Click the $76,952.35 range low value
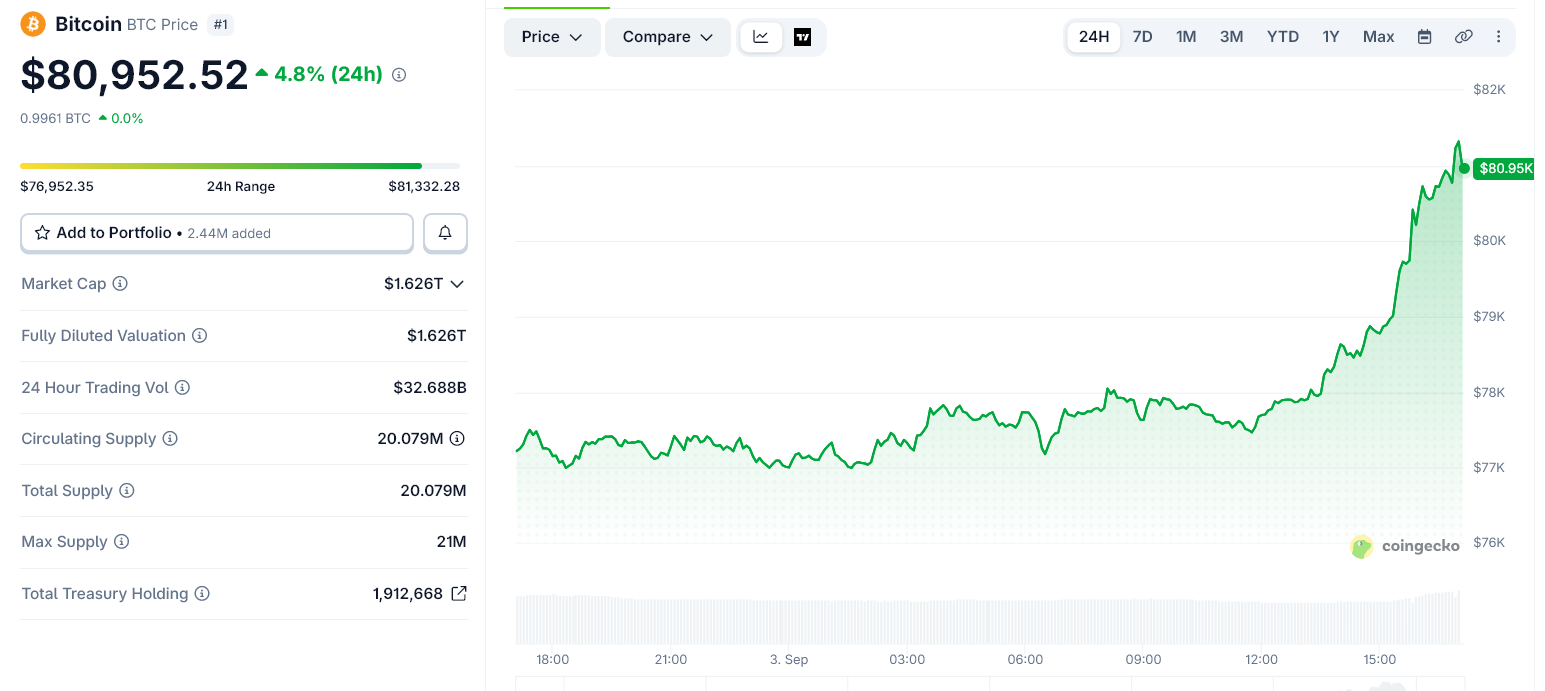This screenshot has width=1545, height=691. (57, 186)
